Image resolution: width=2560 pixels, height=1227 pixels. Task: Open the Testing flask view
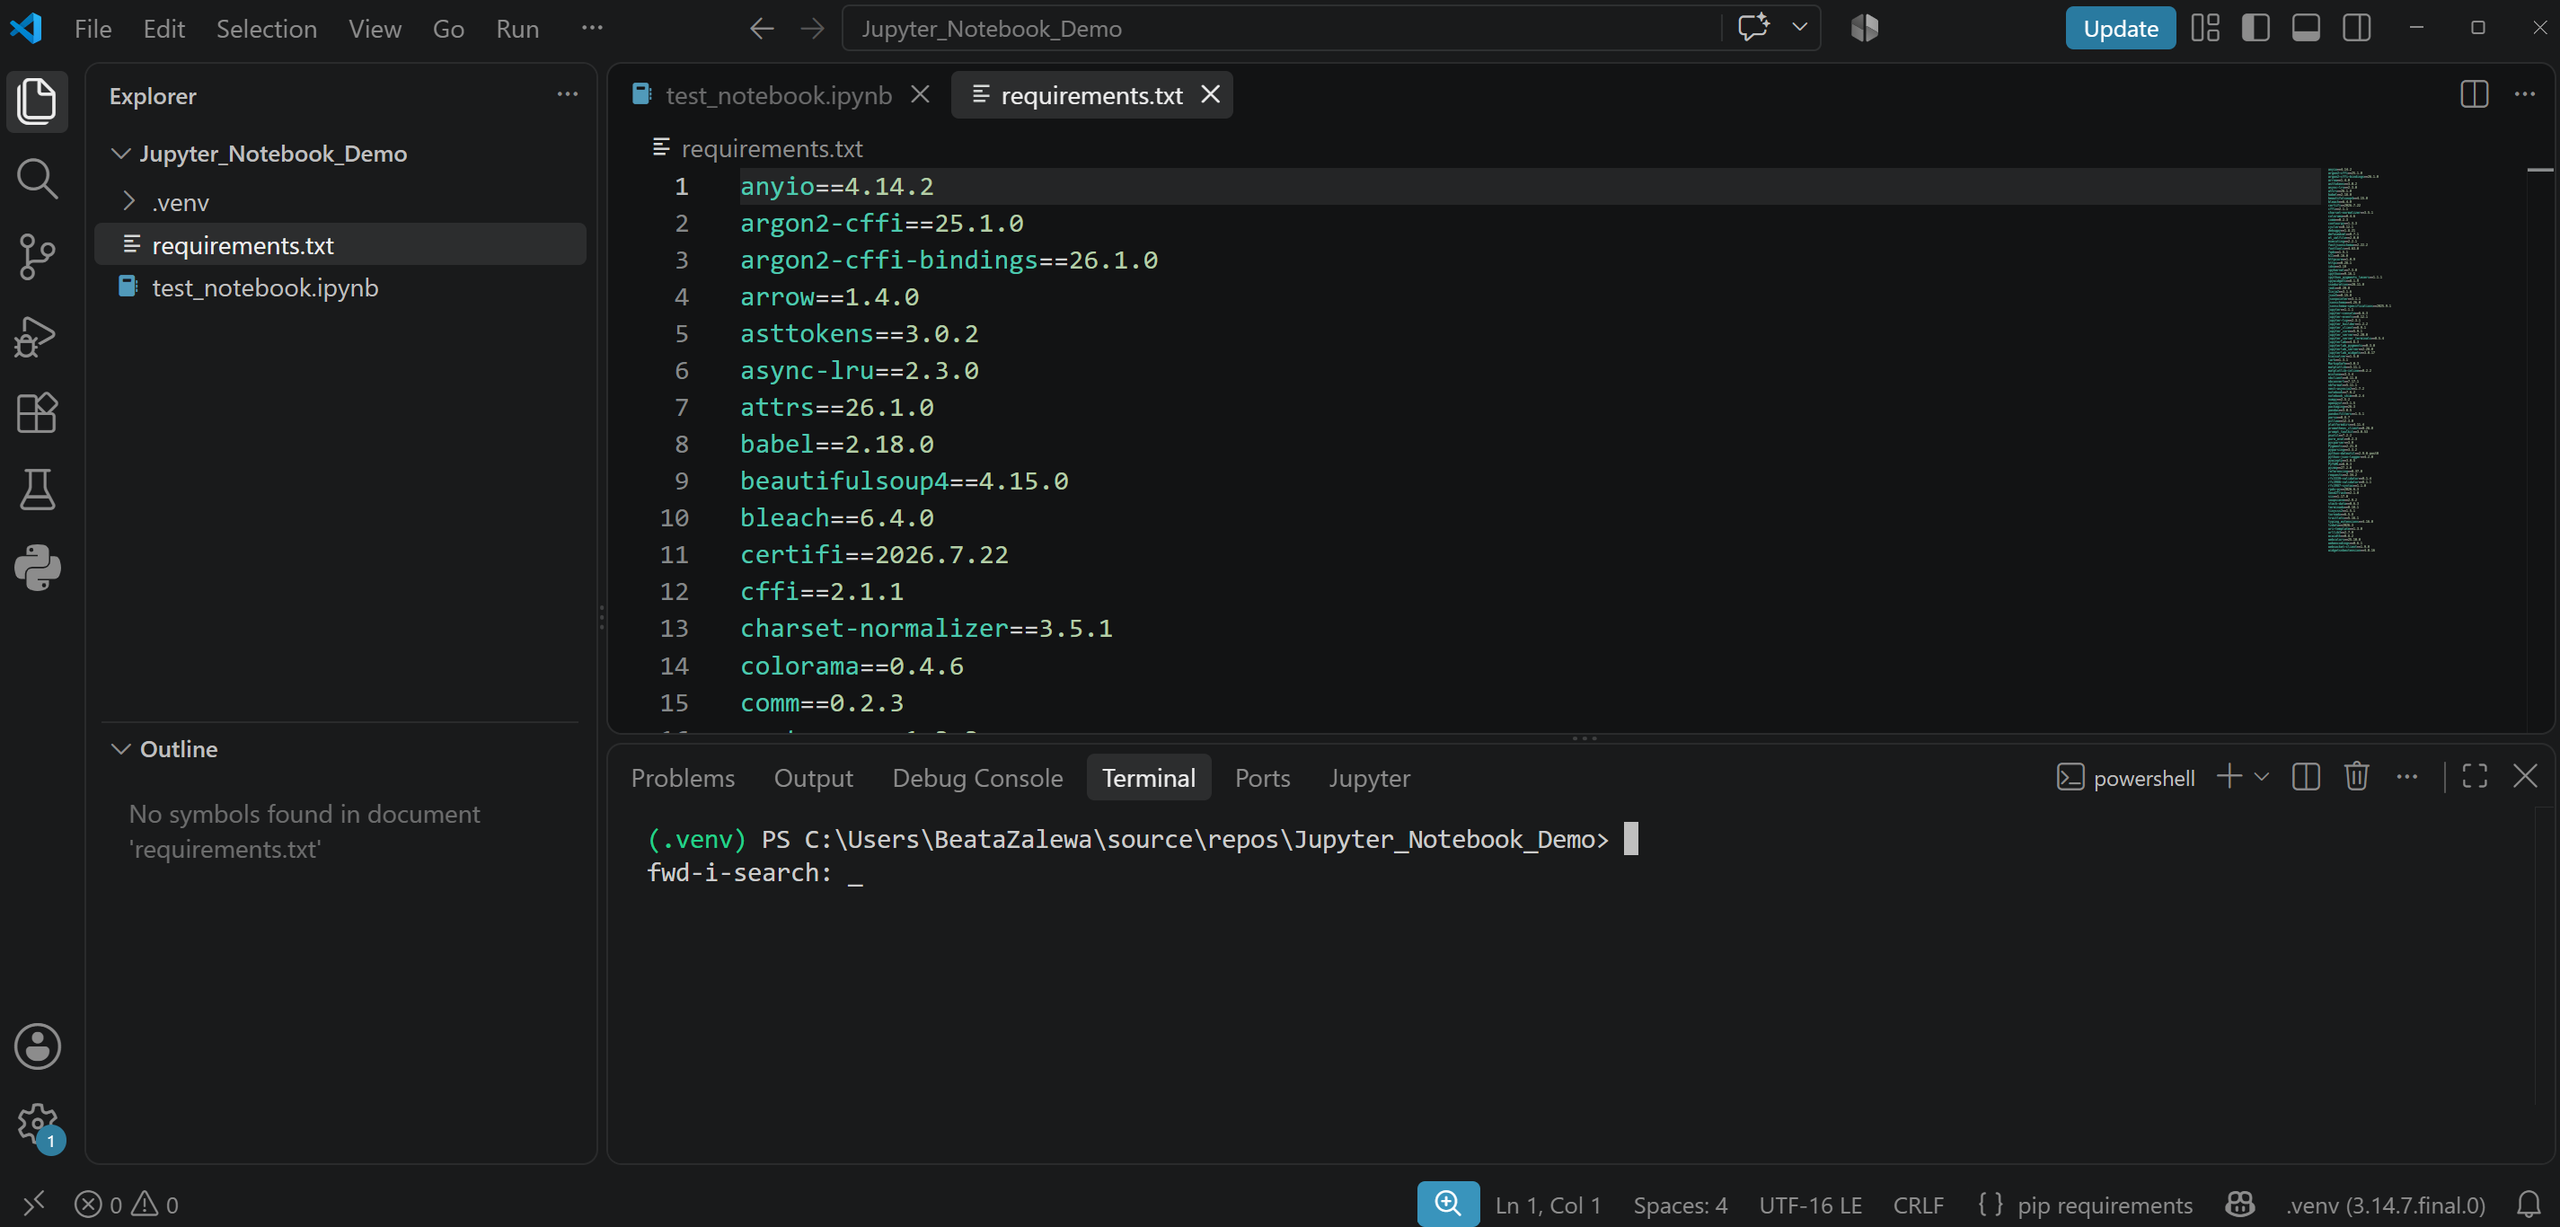pos(37,490)
